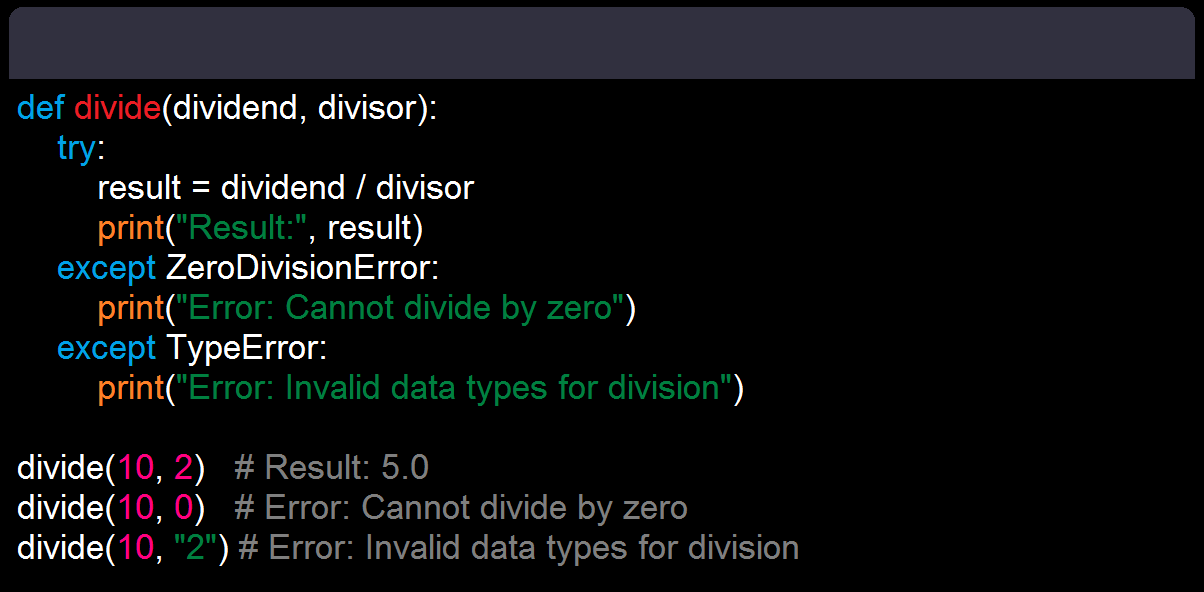The image size is (1204, 592).
Task: Click the green "2" string argument
Action: click(x=196, y=548)
